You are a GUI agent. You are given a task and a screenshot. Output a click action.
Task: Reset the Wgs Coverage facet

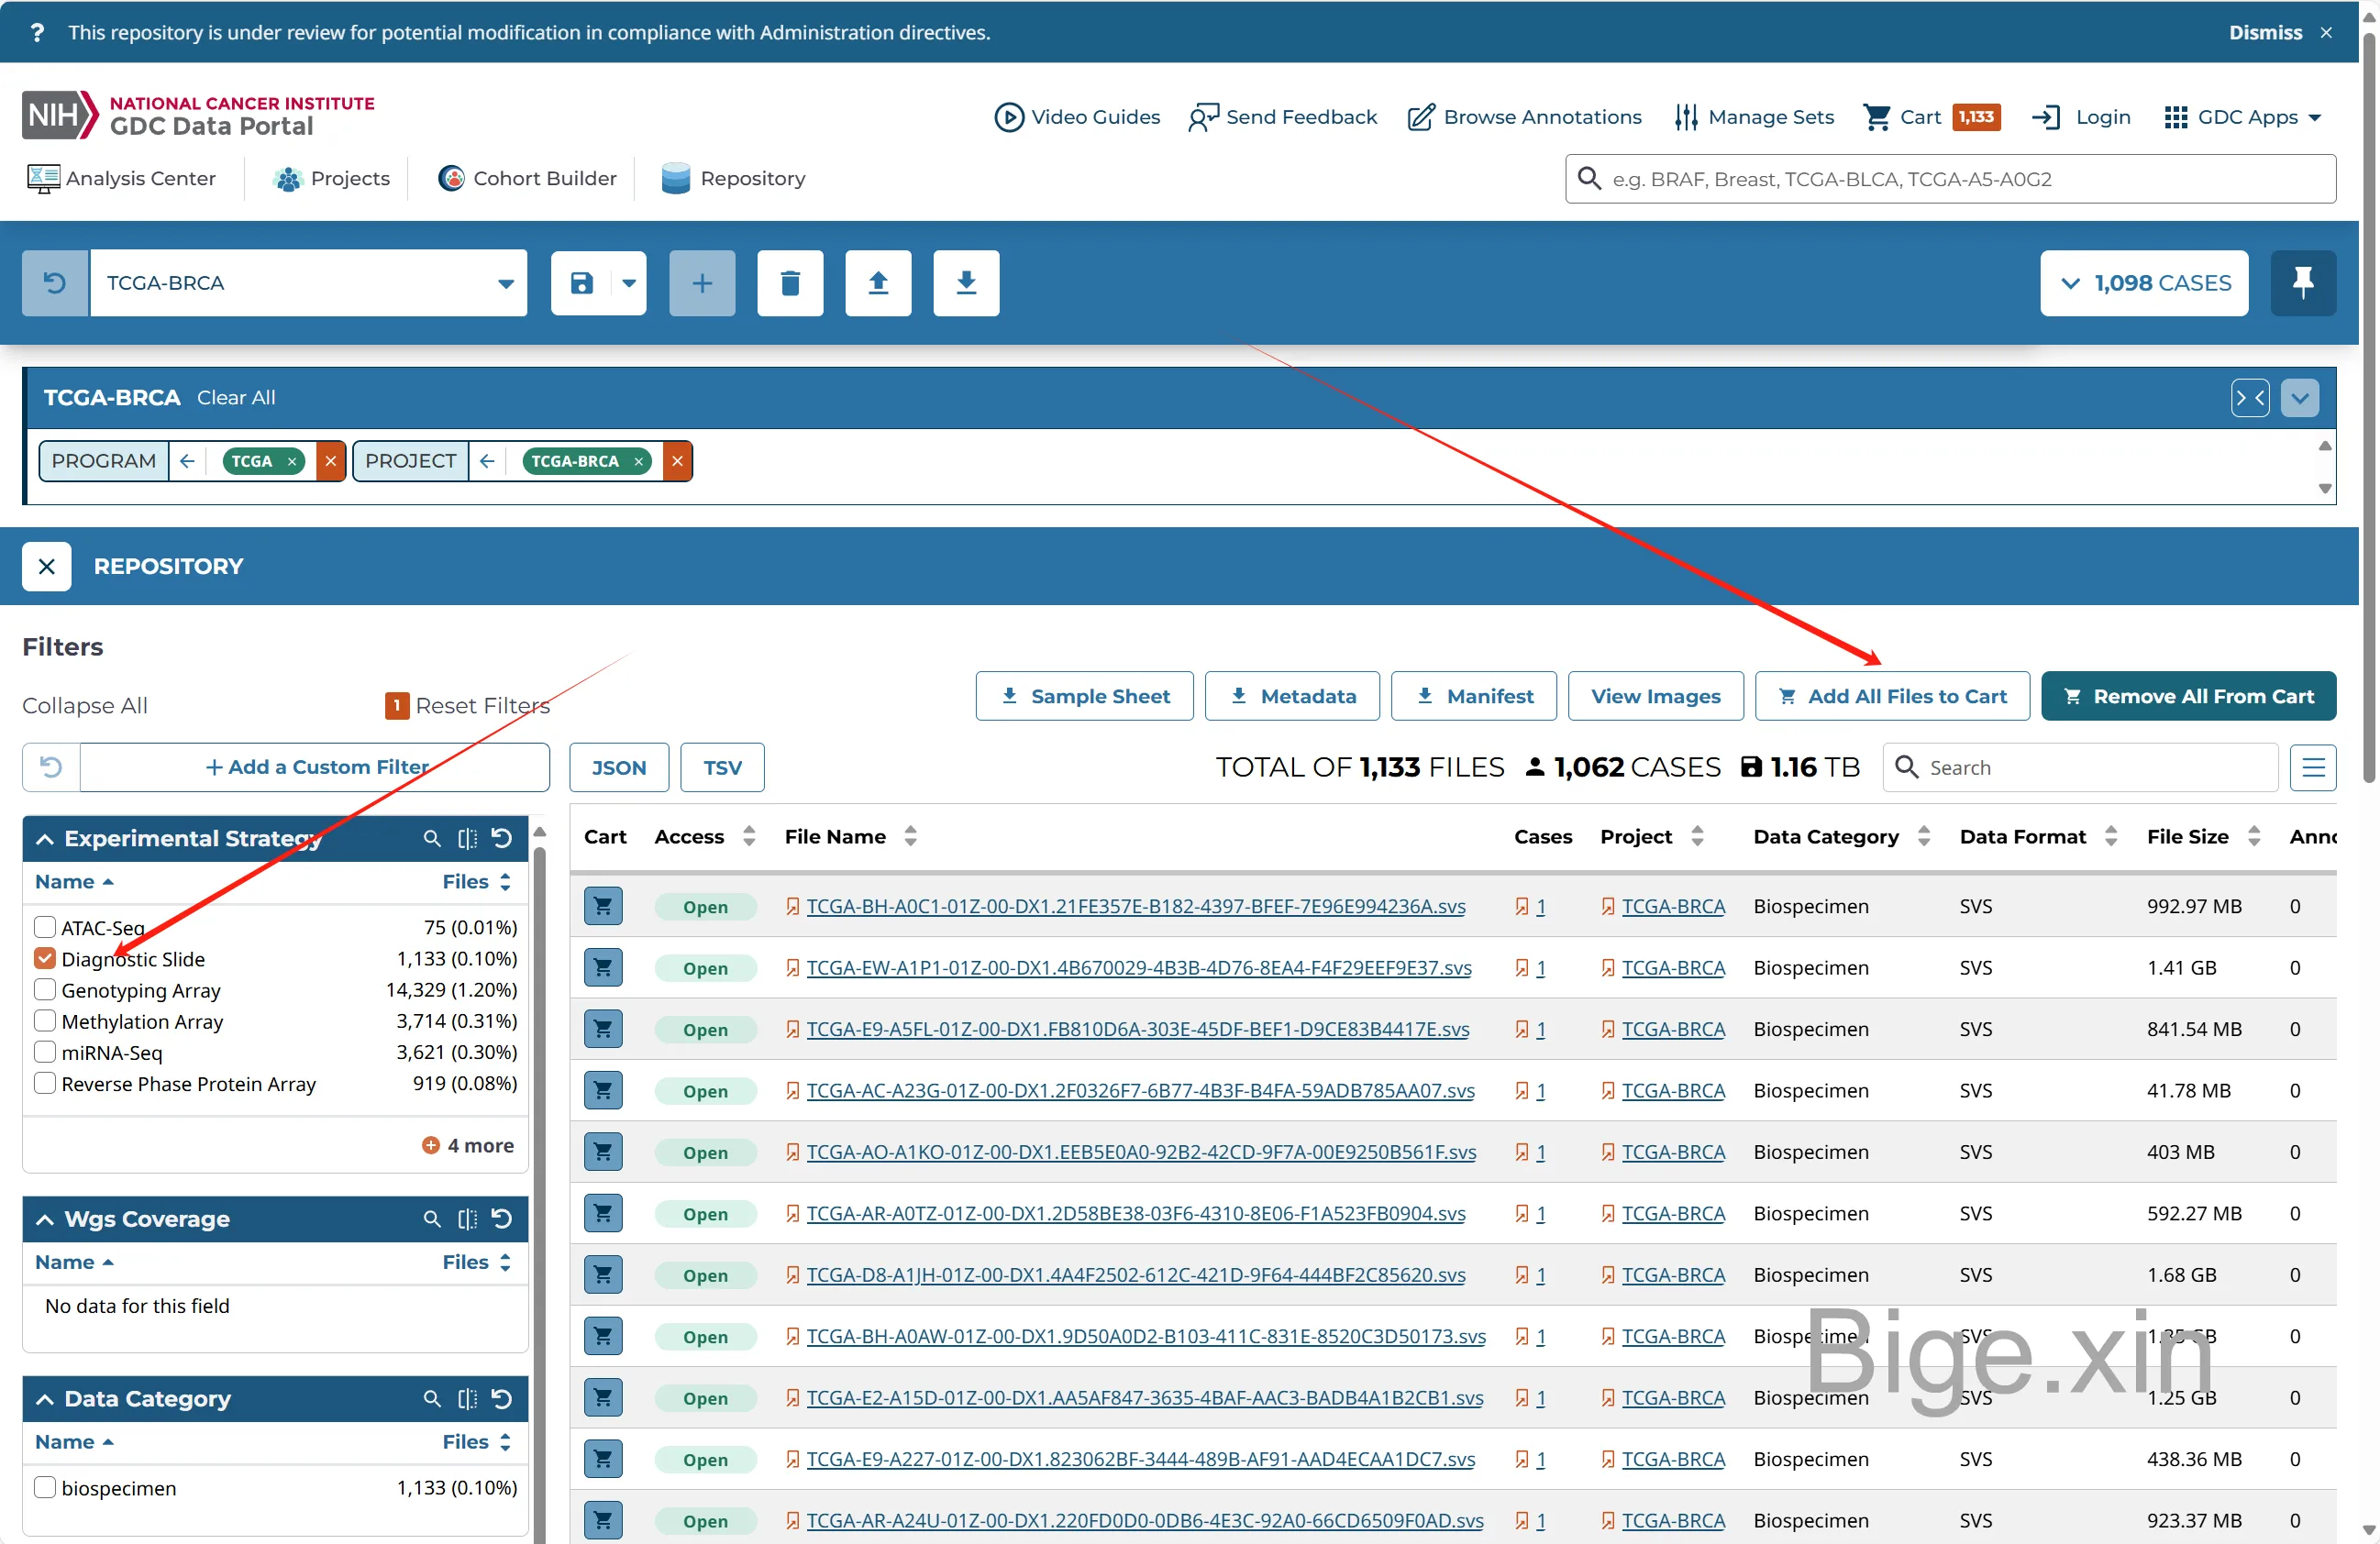[502, 1218]
